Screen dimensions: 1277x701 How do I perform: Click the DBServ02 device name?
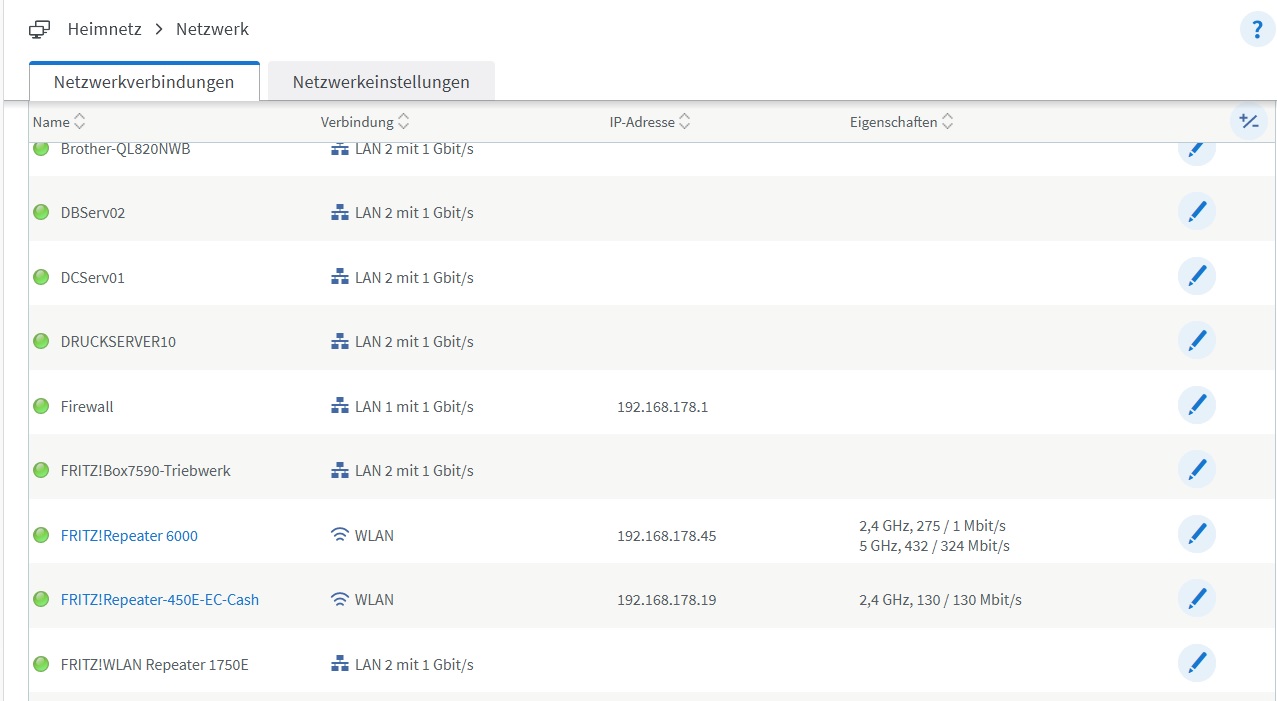(93, 213)
